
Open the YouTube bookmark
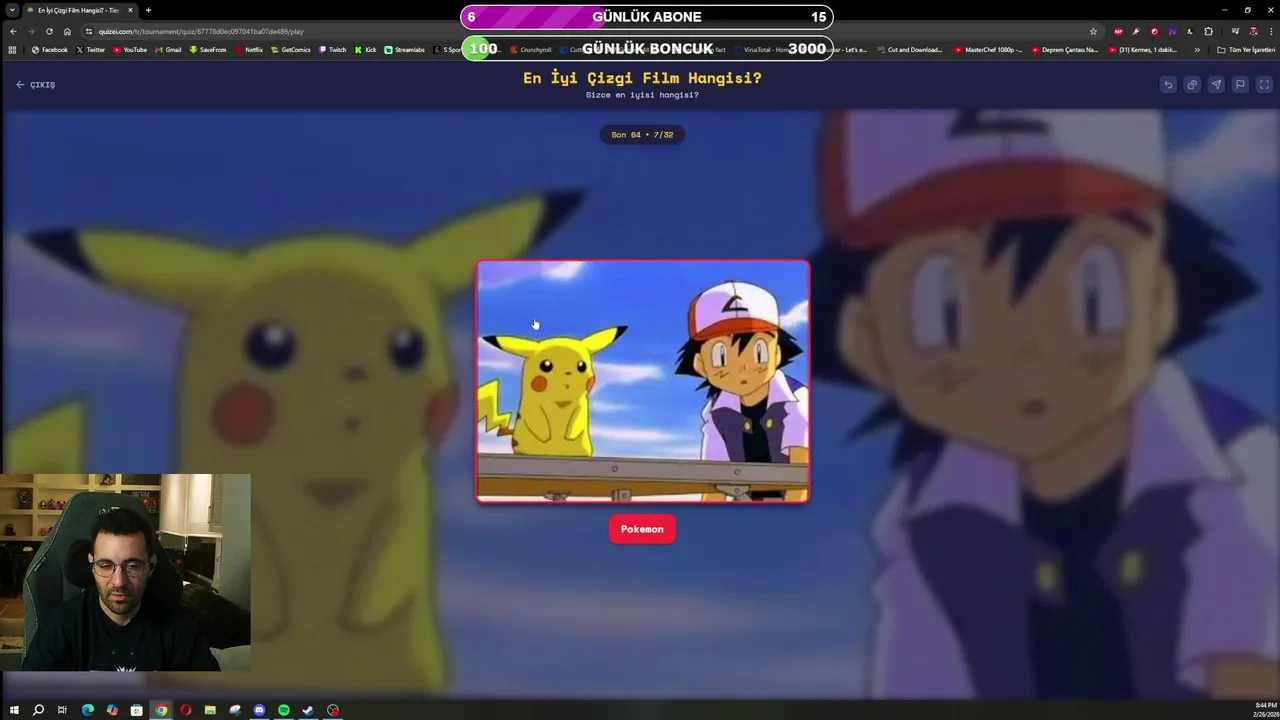pos(130,49)
